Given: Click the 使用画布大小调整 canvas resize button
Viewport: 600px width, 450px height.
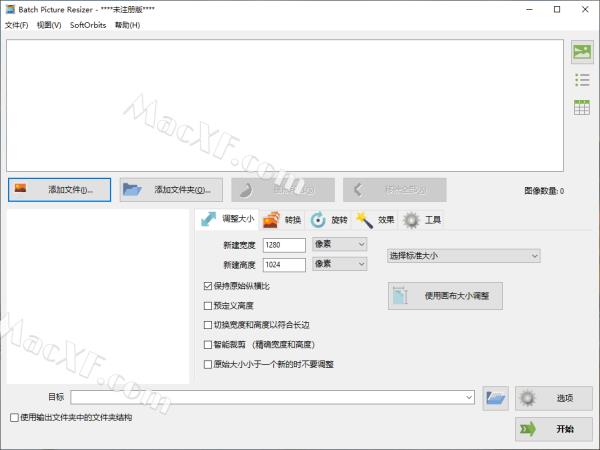Looking at the screenshot, I should [x=445, y=296].
